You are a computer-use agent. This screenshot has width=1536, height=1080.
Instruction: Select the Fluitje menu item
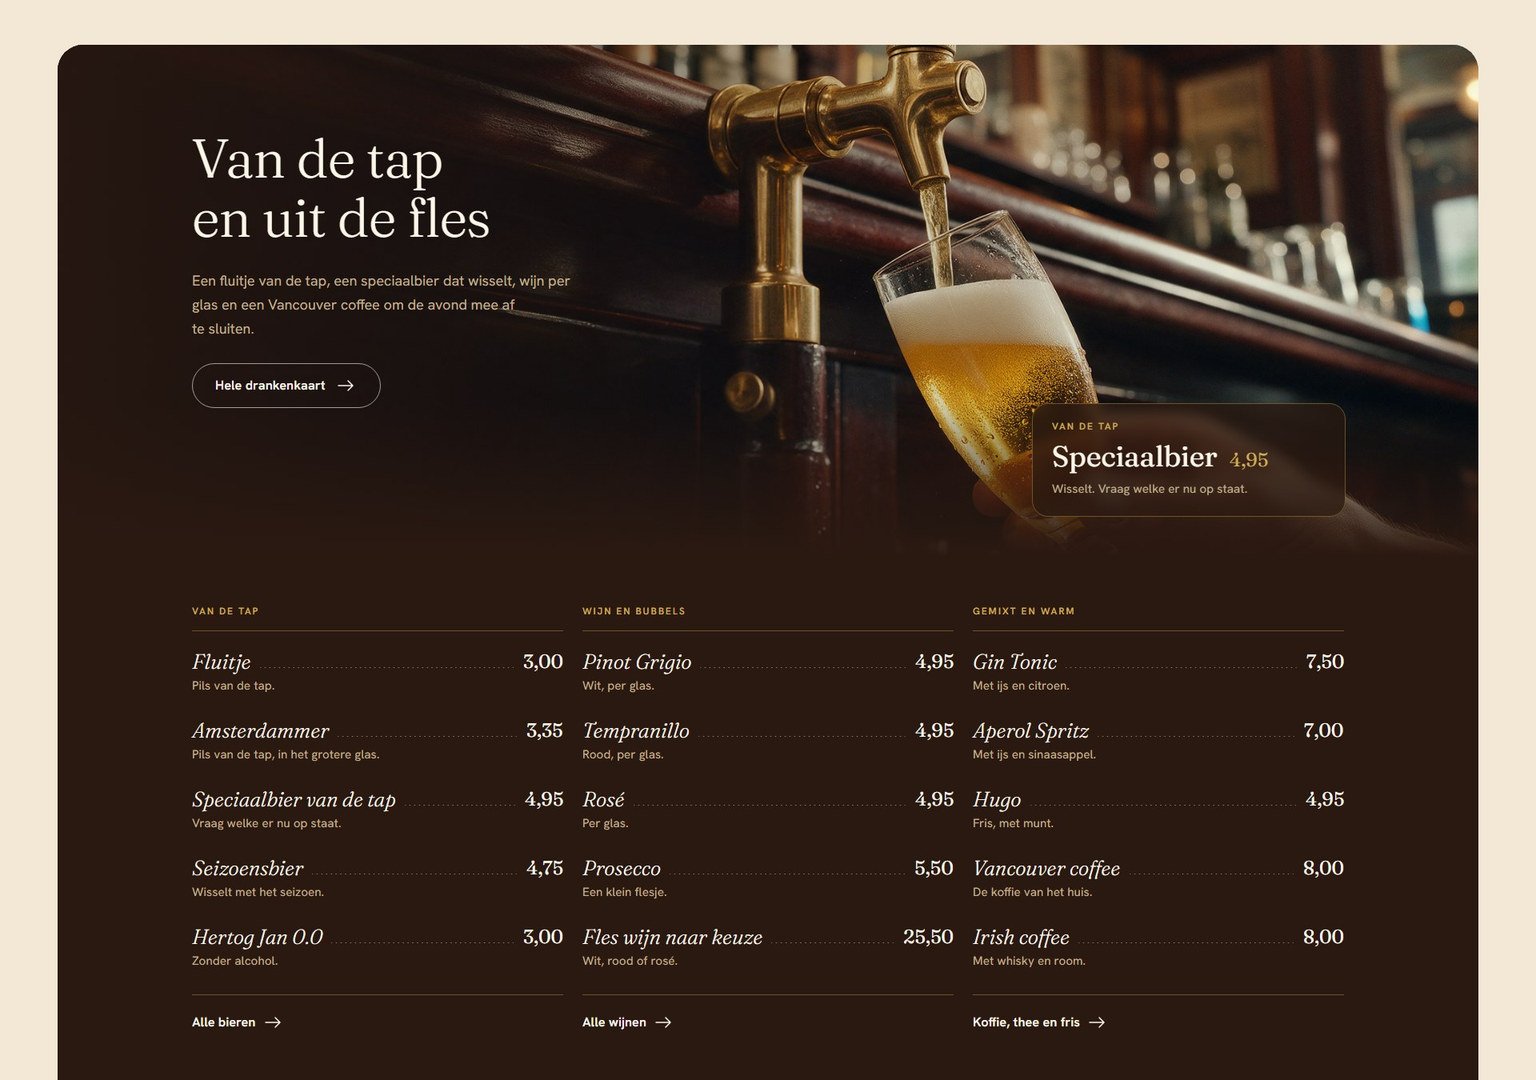point(377,673)
